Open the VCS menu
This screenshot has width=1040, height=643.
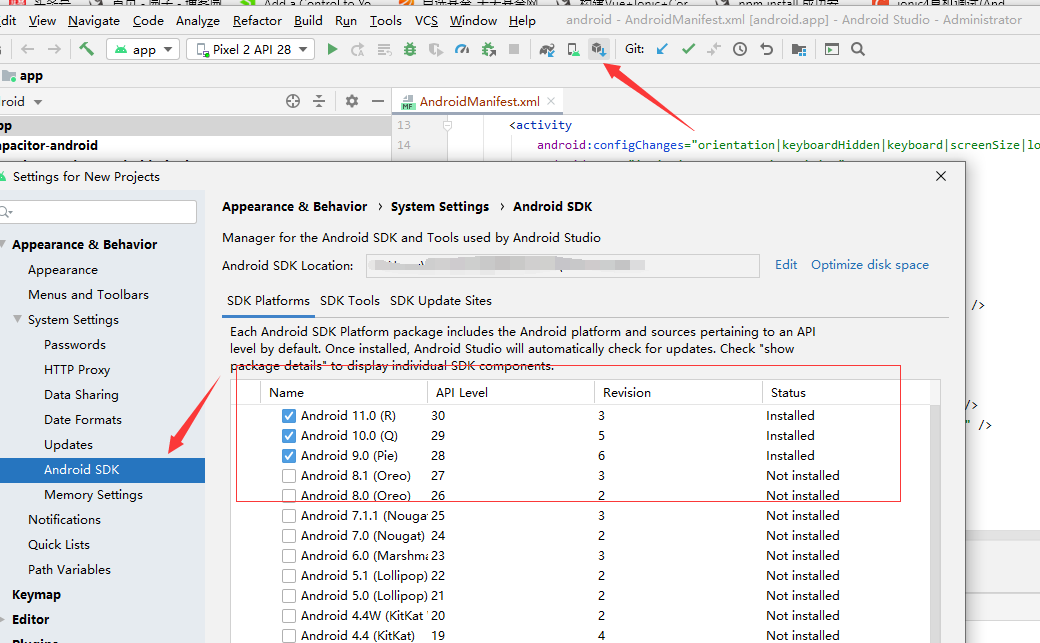pos(426,21)
